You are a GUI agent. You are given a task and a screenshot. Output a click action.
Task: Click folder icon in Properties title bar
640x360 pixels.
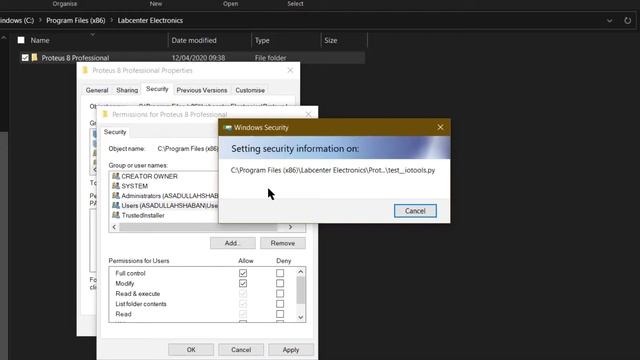[85, 70]
